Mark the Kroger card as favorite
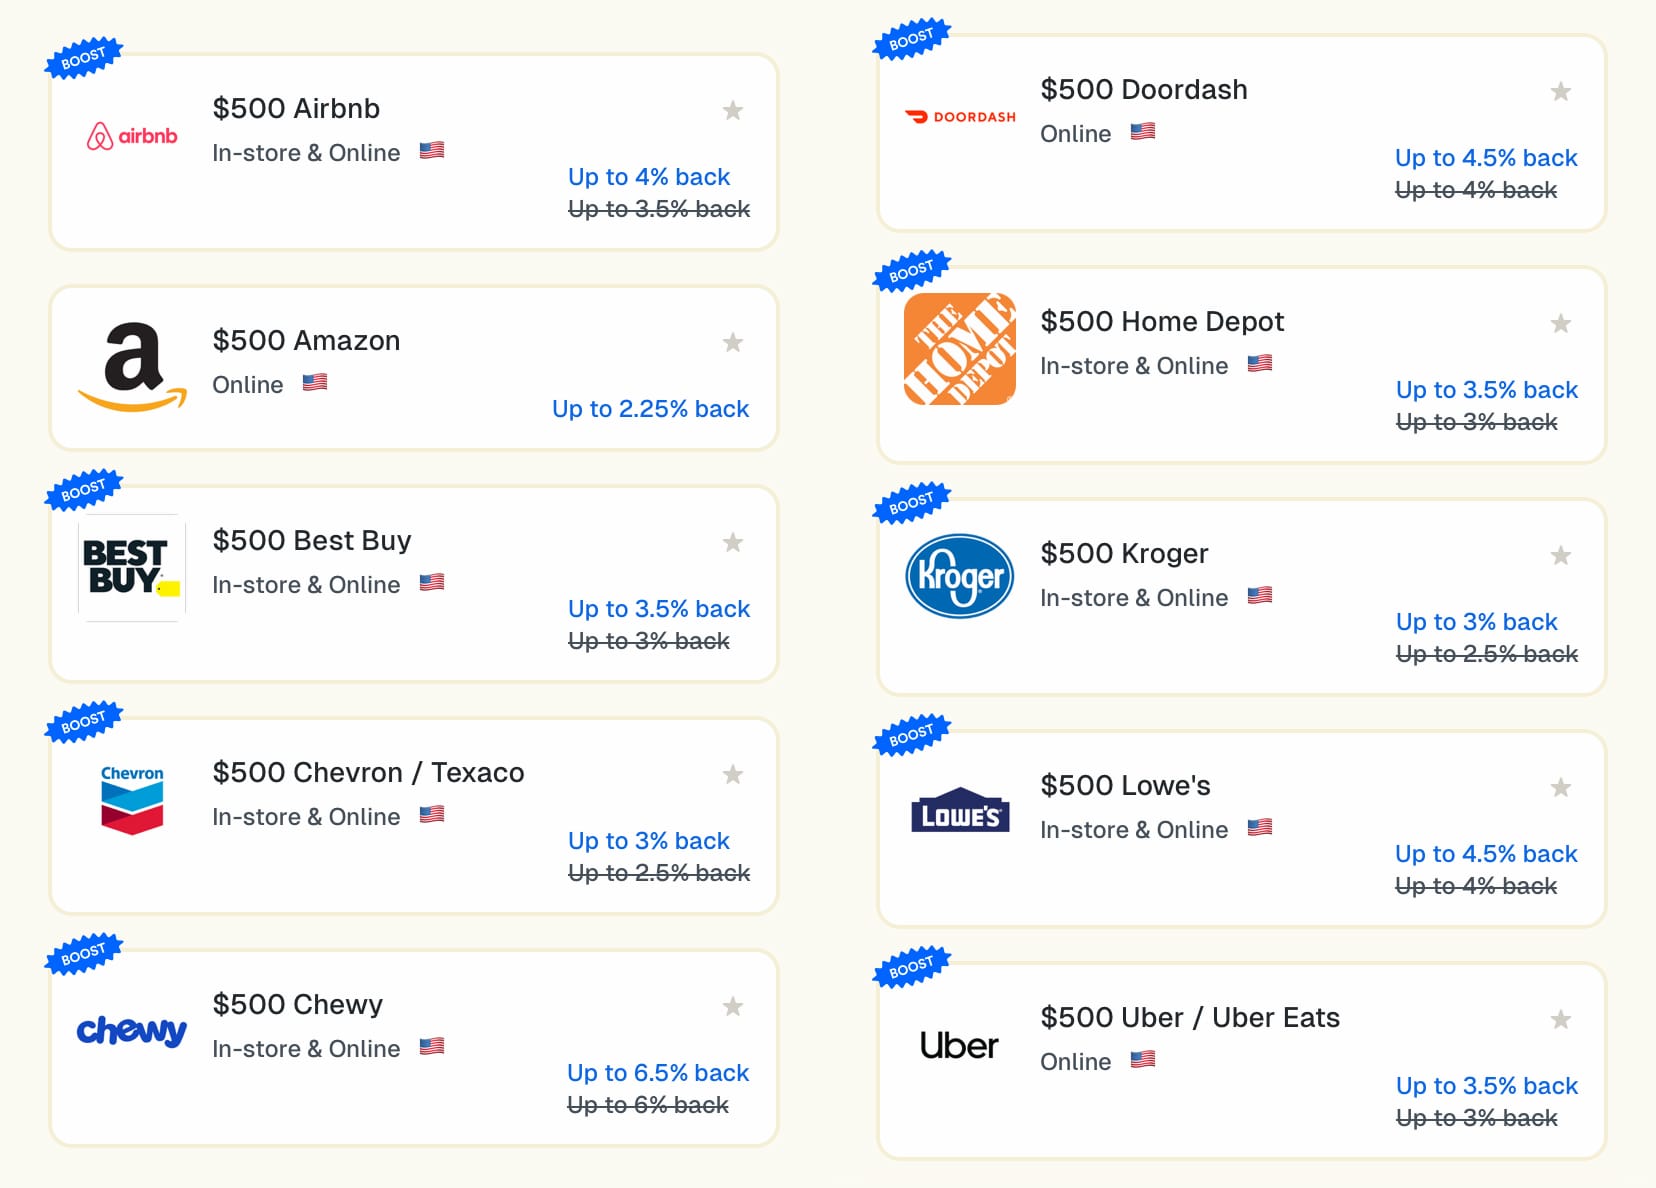 (x=1560, y=555)
